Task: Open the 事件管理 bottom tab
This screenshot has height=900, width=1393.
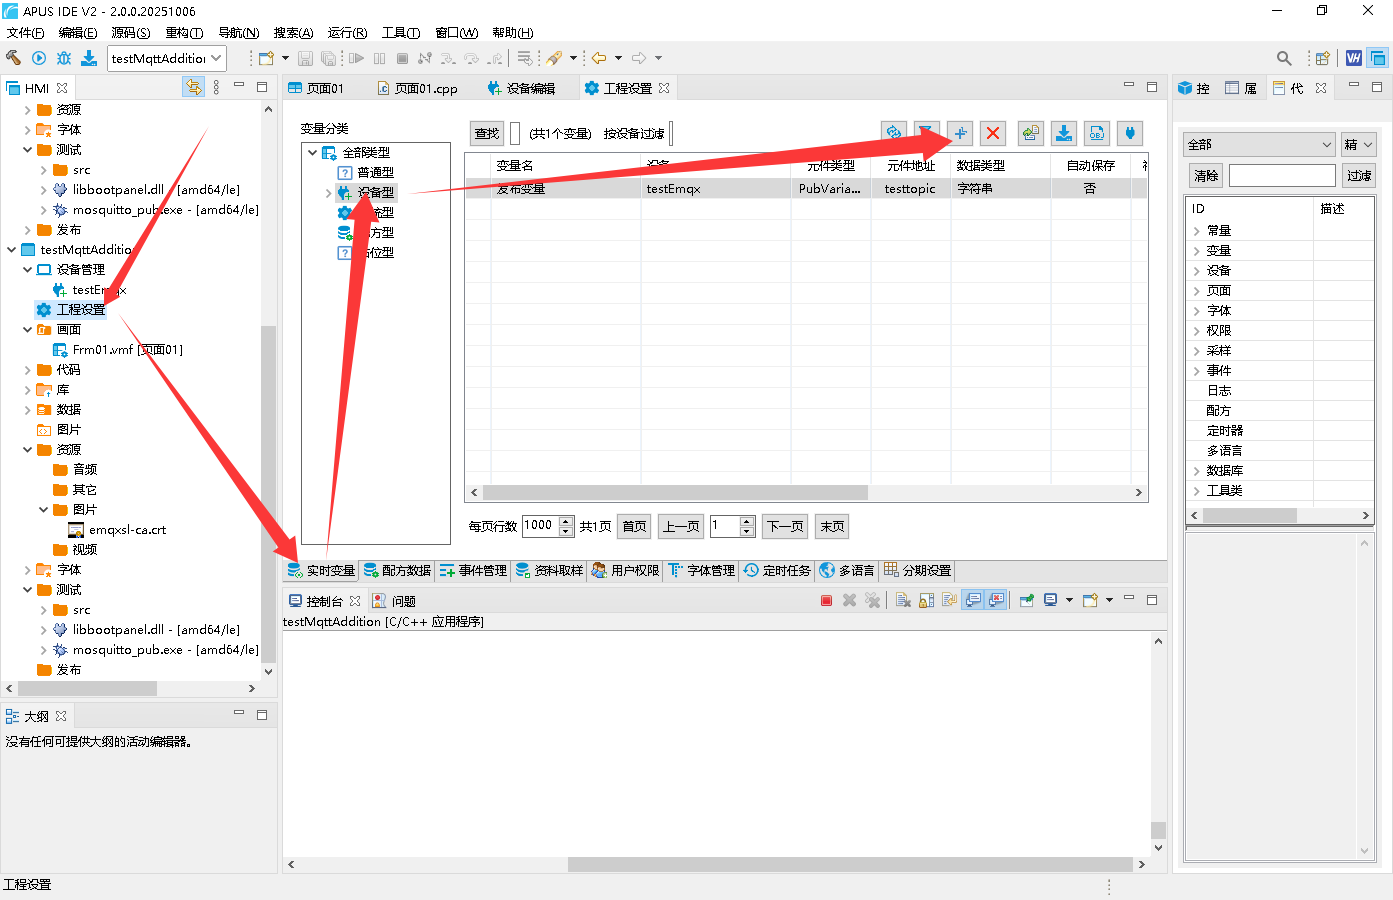Action: (x=473, y=570)
